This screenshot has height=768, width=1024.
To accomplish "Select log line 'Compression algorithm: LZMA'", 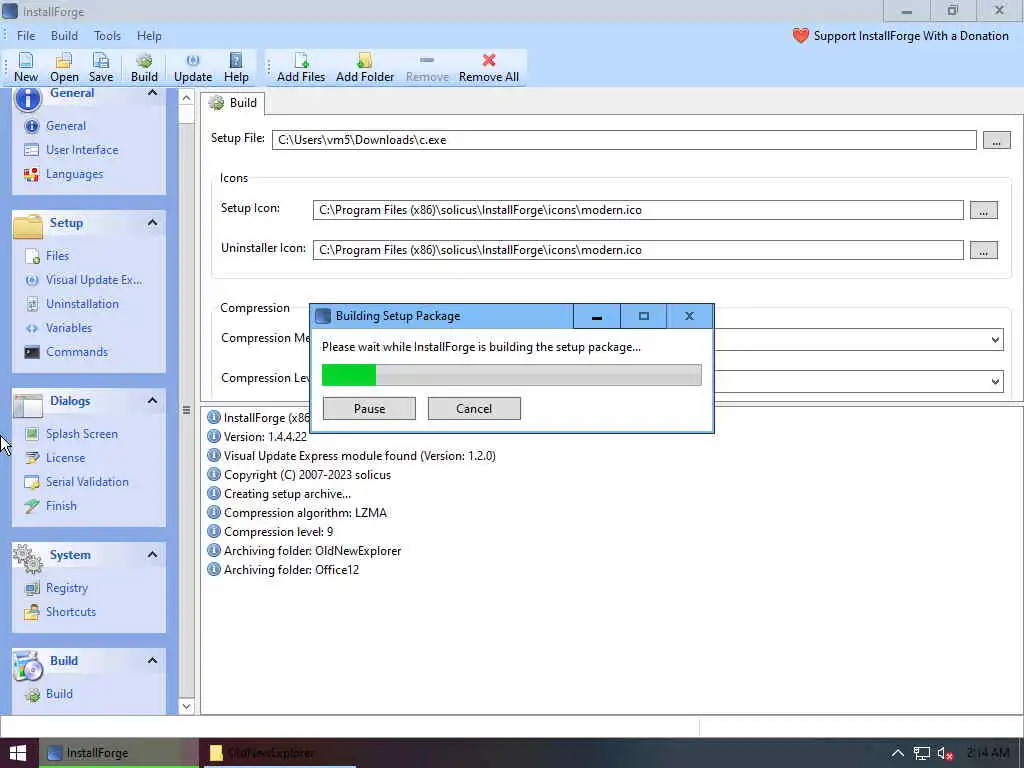I will (x=297, y=513).
